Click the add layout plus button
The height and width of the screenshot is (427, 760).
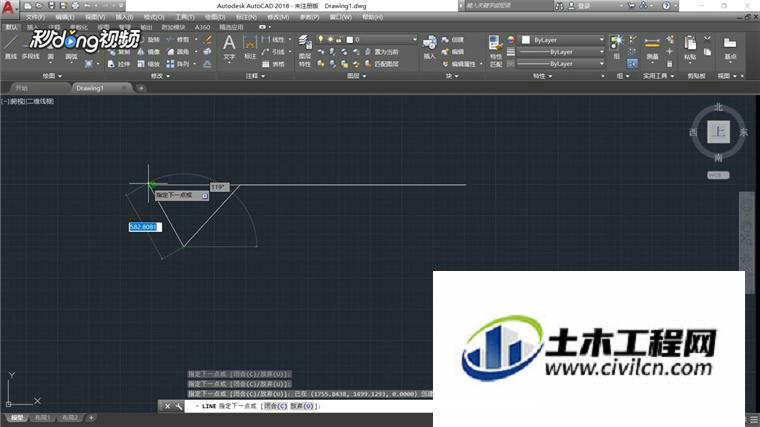click(x=91, y=418)
